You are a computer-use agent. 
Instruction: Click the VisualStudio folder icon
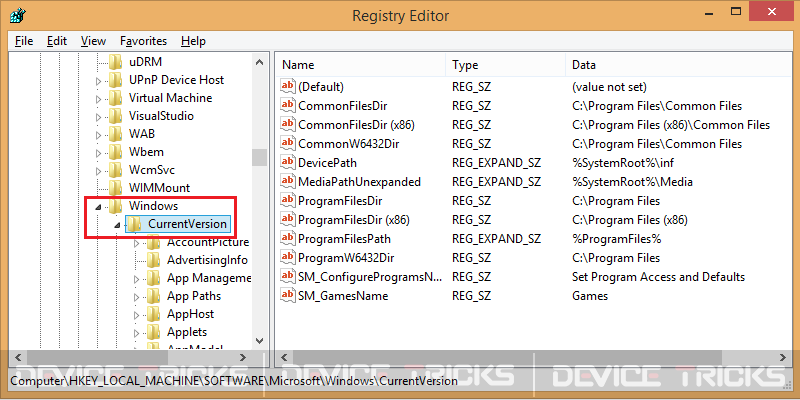(116, 116)
